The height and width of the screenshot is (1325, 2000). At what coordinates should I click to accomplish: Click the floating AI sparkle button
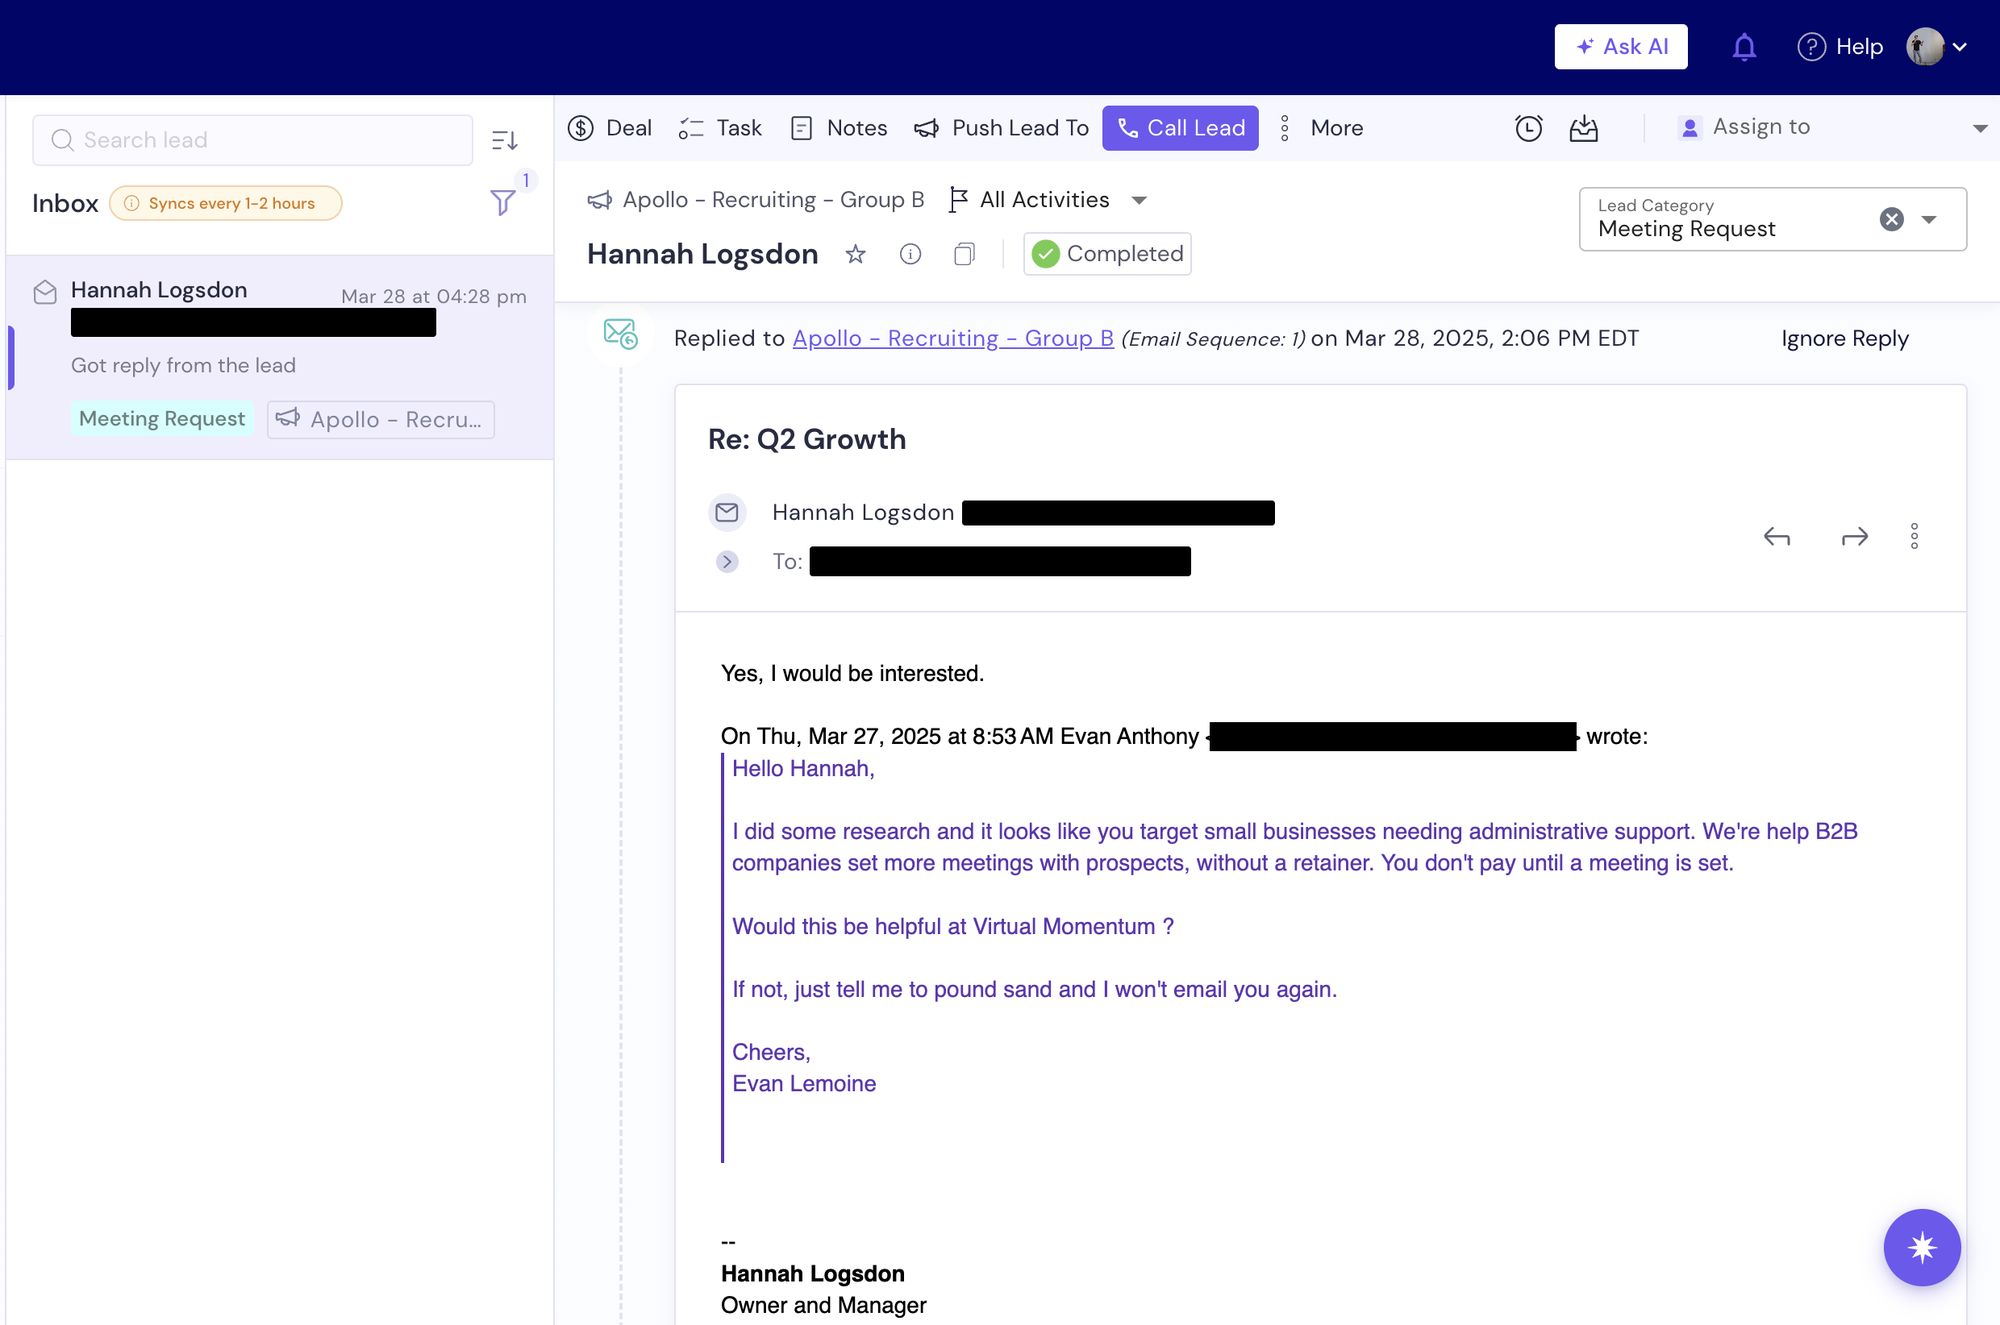(x=1922, y=1247)
